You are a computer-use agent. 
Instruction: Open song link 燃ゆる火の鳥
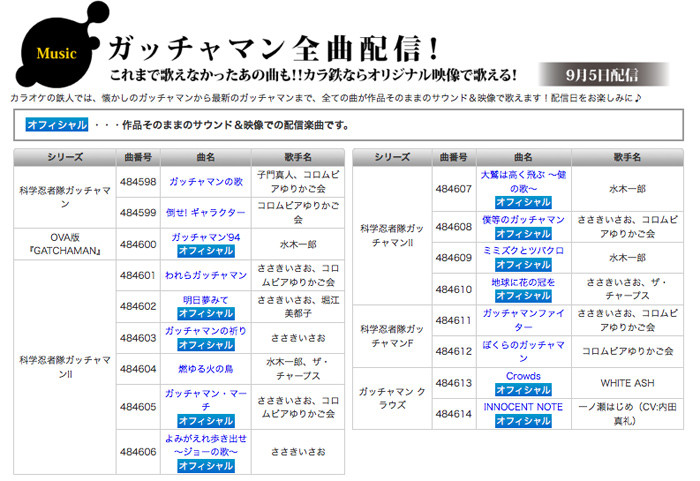206,369
